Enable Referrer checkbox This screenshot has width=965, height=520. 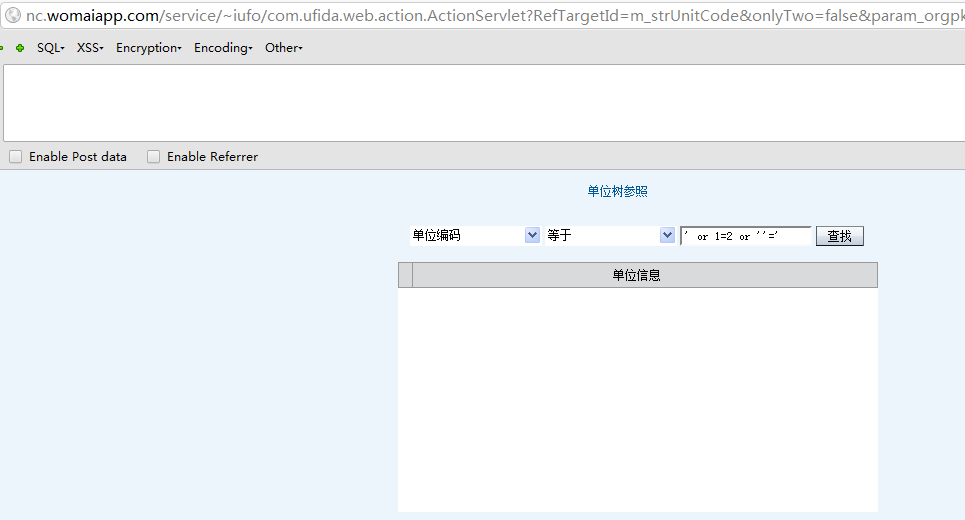click(x=153, y=157)
